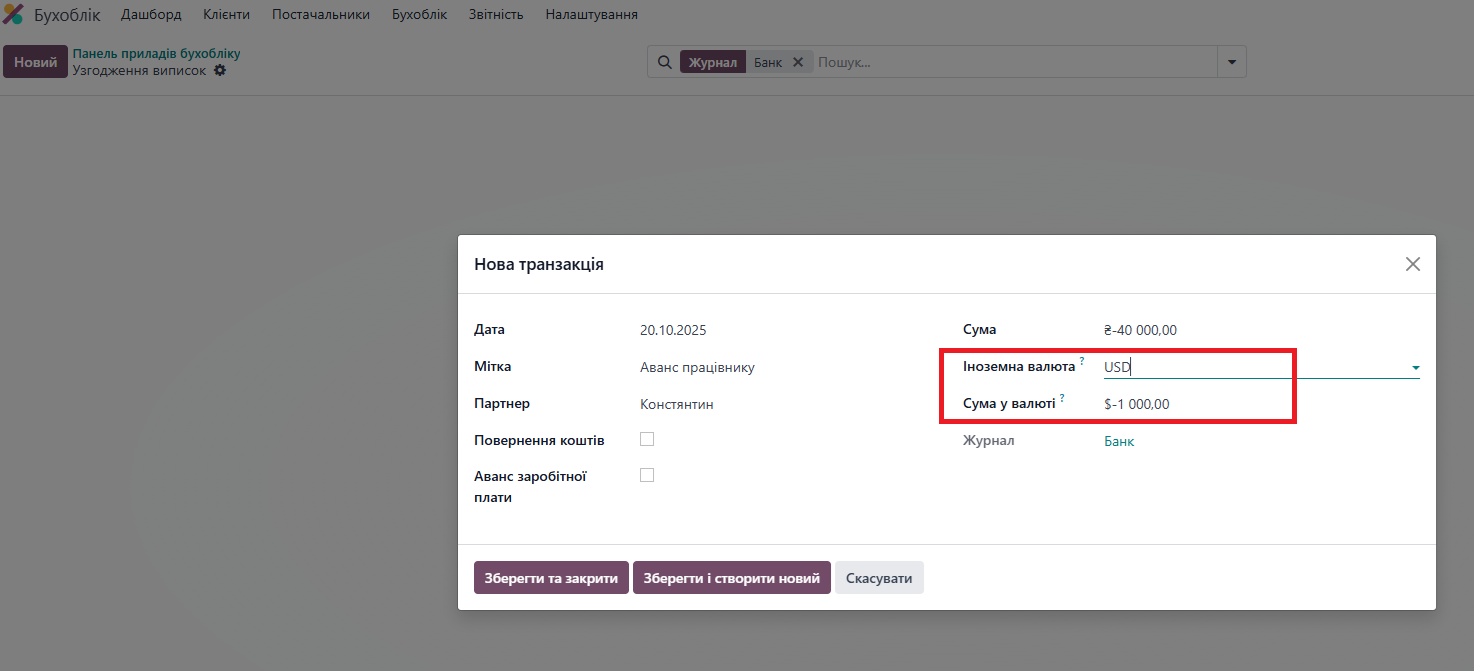
Task: Expand the Іноземна валюта dropdown arrow
Action: (x=1414, y=368)
